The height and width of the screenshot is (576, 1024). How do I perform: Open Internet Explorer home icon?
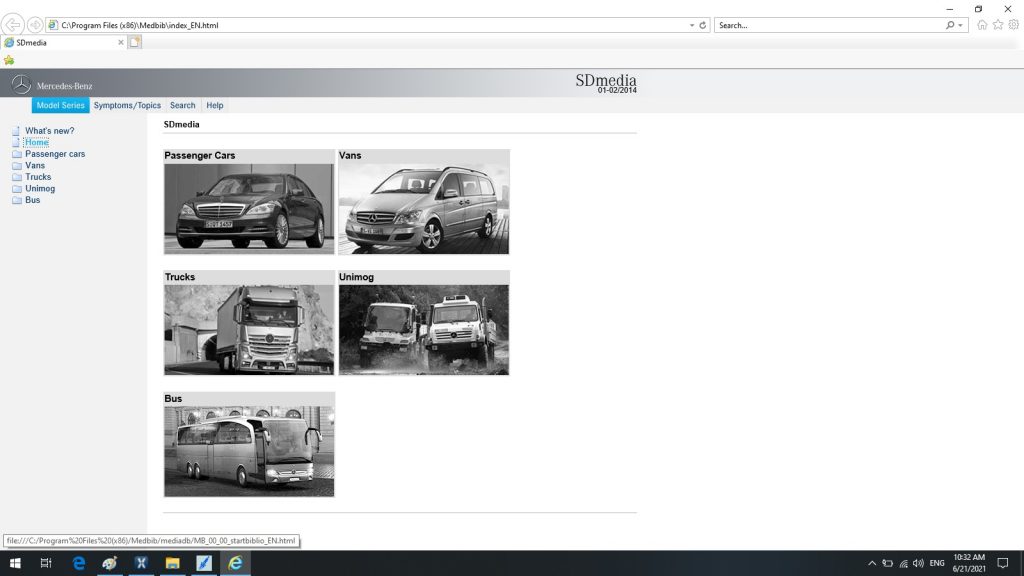coord(982,25)
